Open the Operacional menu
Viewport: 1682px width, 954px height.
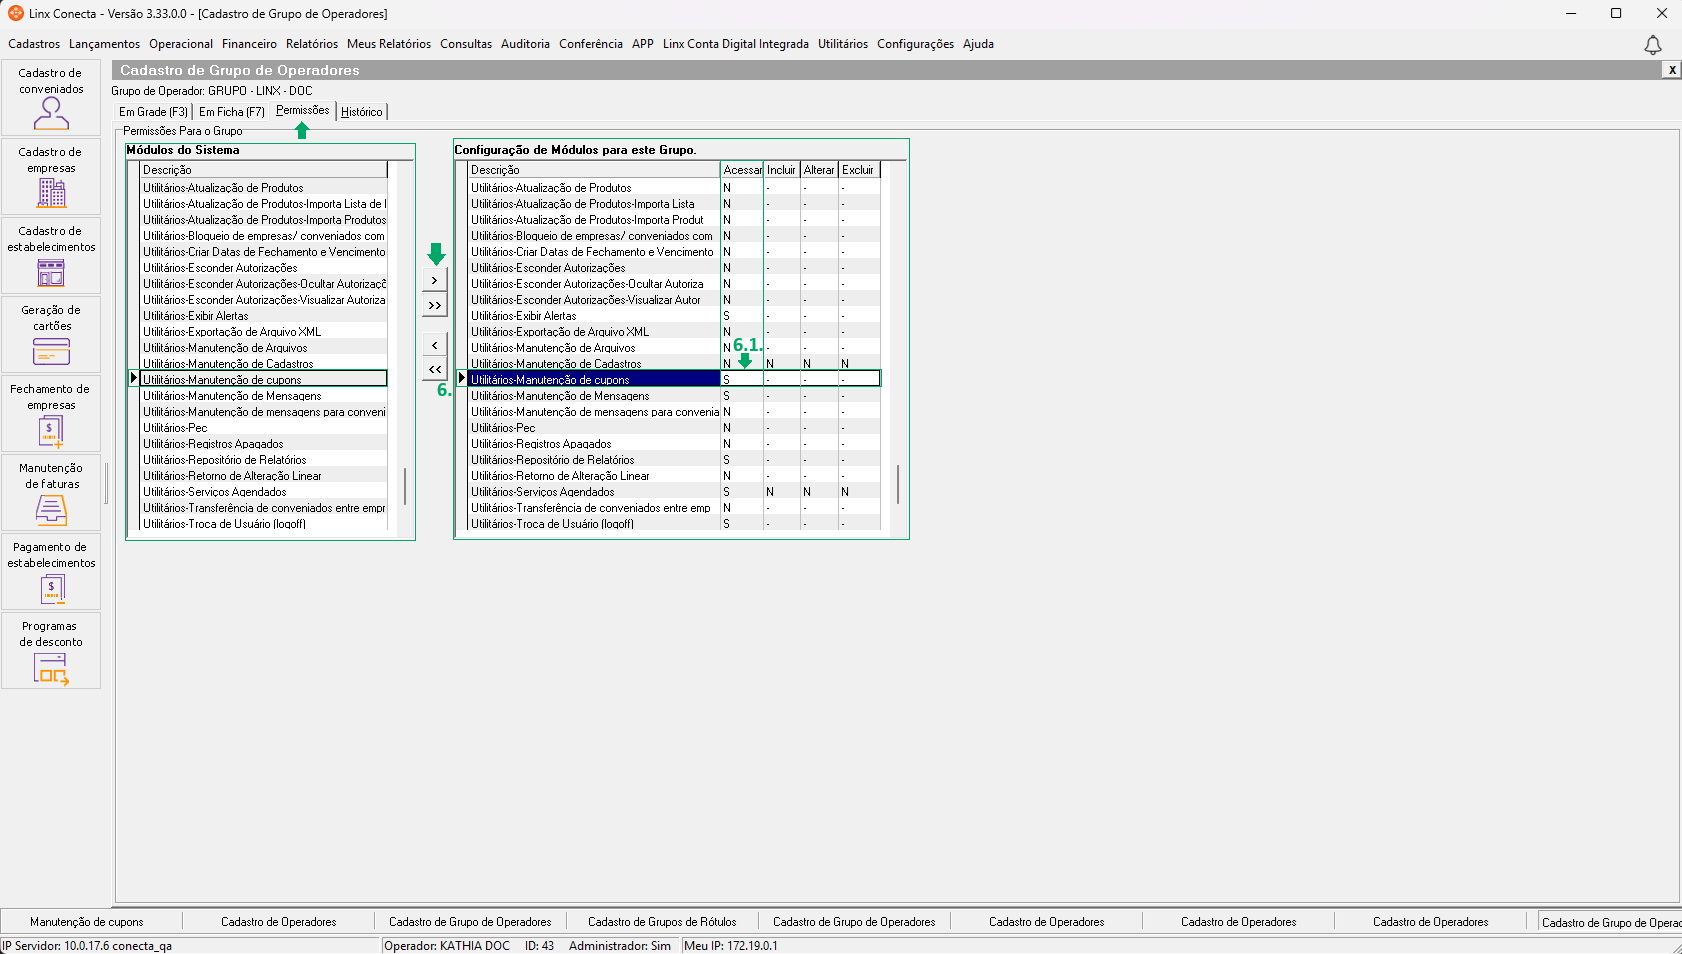pyautogui.click(x=181, y=44)
